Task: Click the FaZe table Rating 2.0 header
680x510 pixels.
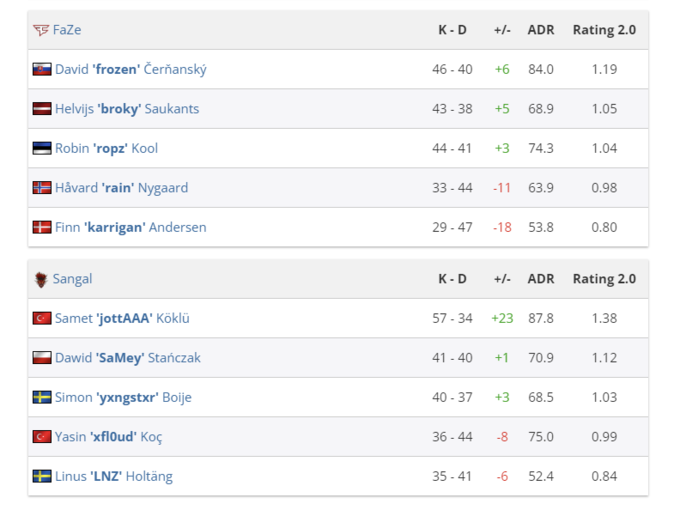Action: [604, 30]
